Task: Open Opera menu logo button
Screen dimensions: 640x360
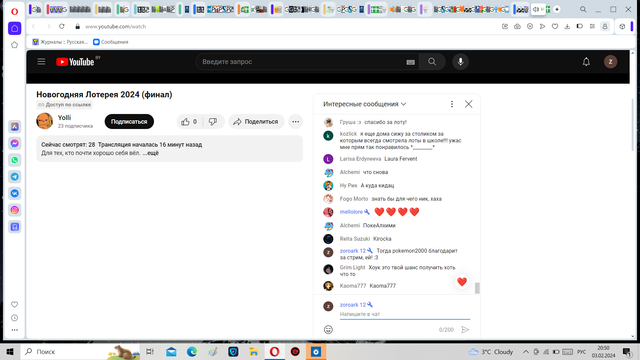Action: [15, 11]
